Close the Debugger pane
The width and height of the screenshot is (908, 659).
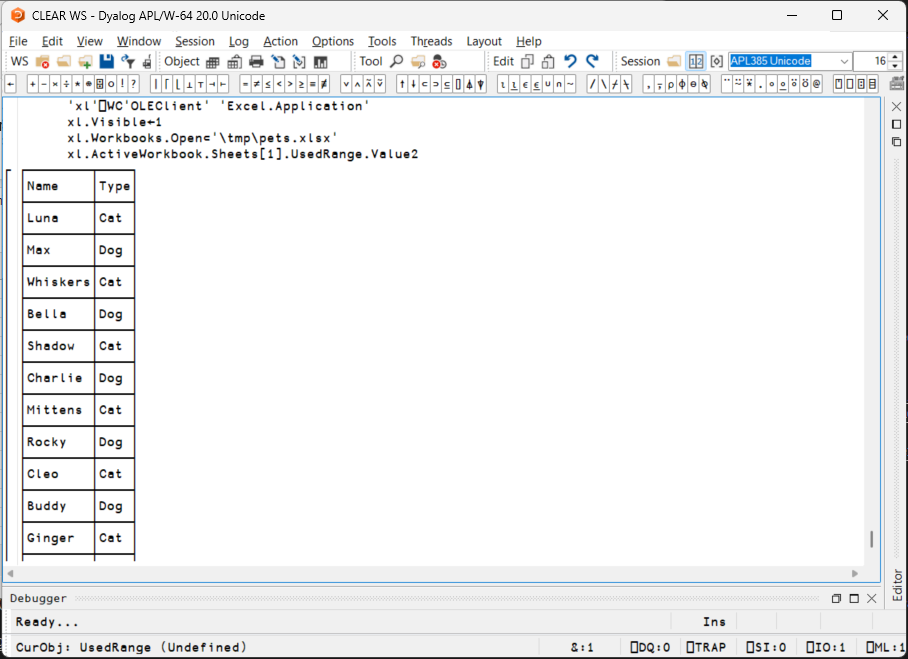(872, 598)
